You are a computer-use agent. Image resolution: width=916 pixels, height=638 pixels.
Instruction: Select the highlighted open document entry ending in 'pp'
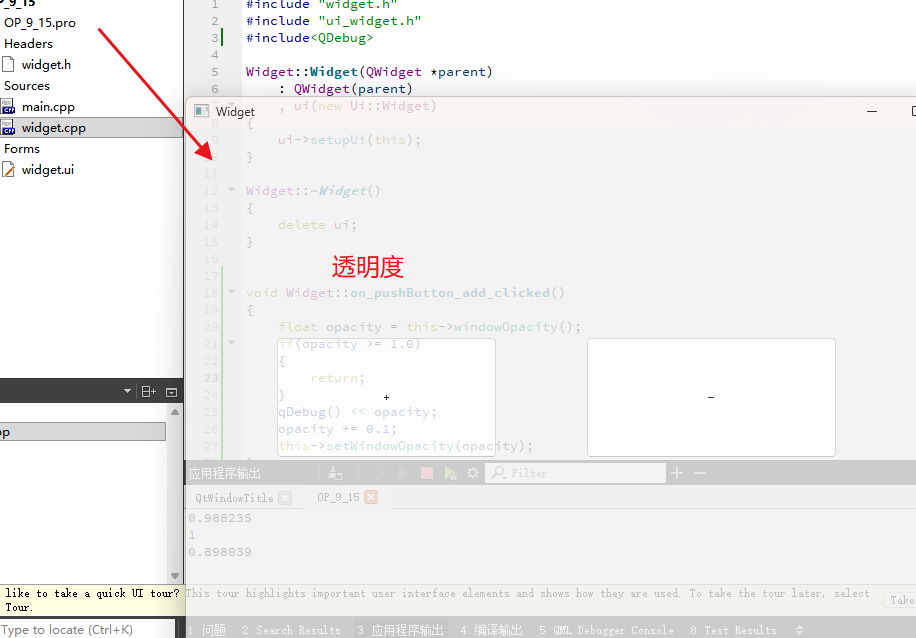(82, 432)
